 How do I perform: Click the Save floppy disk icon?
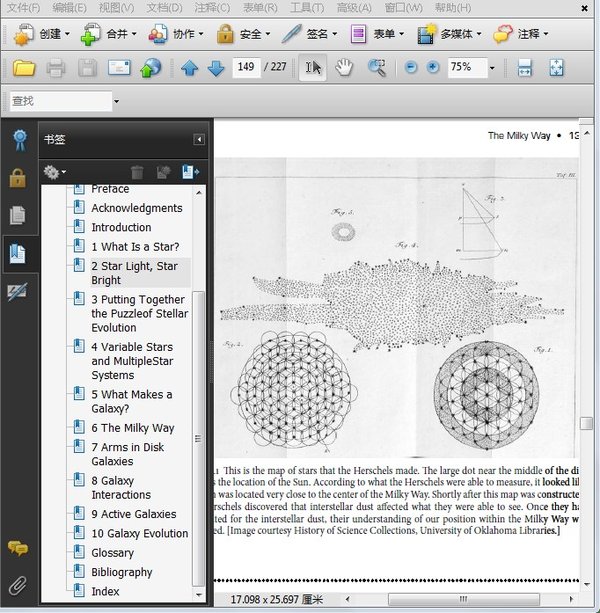coord(88,68)
